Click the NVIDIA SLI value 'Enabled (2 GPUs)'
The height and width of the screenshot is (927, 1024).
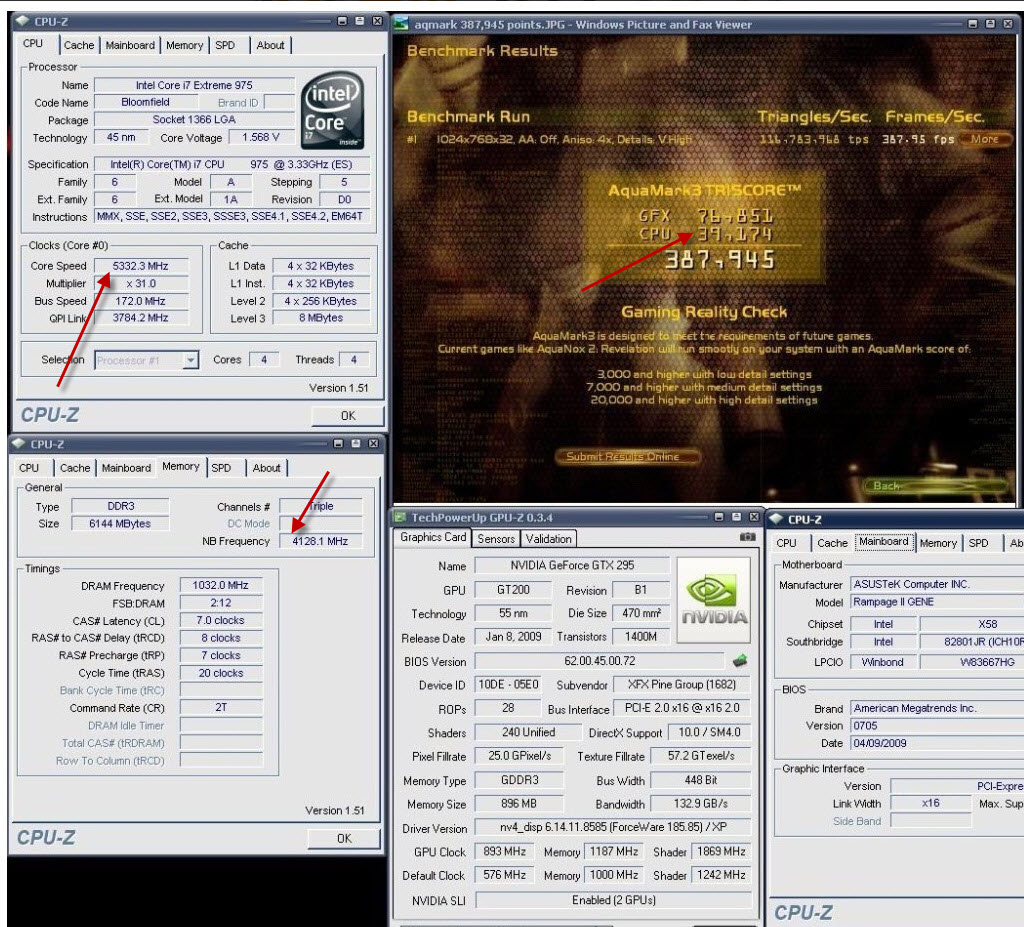[613, 900]
